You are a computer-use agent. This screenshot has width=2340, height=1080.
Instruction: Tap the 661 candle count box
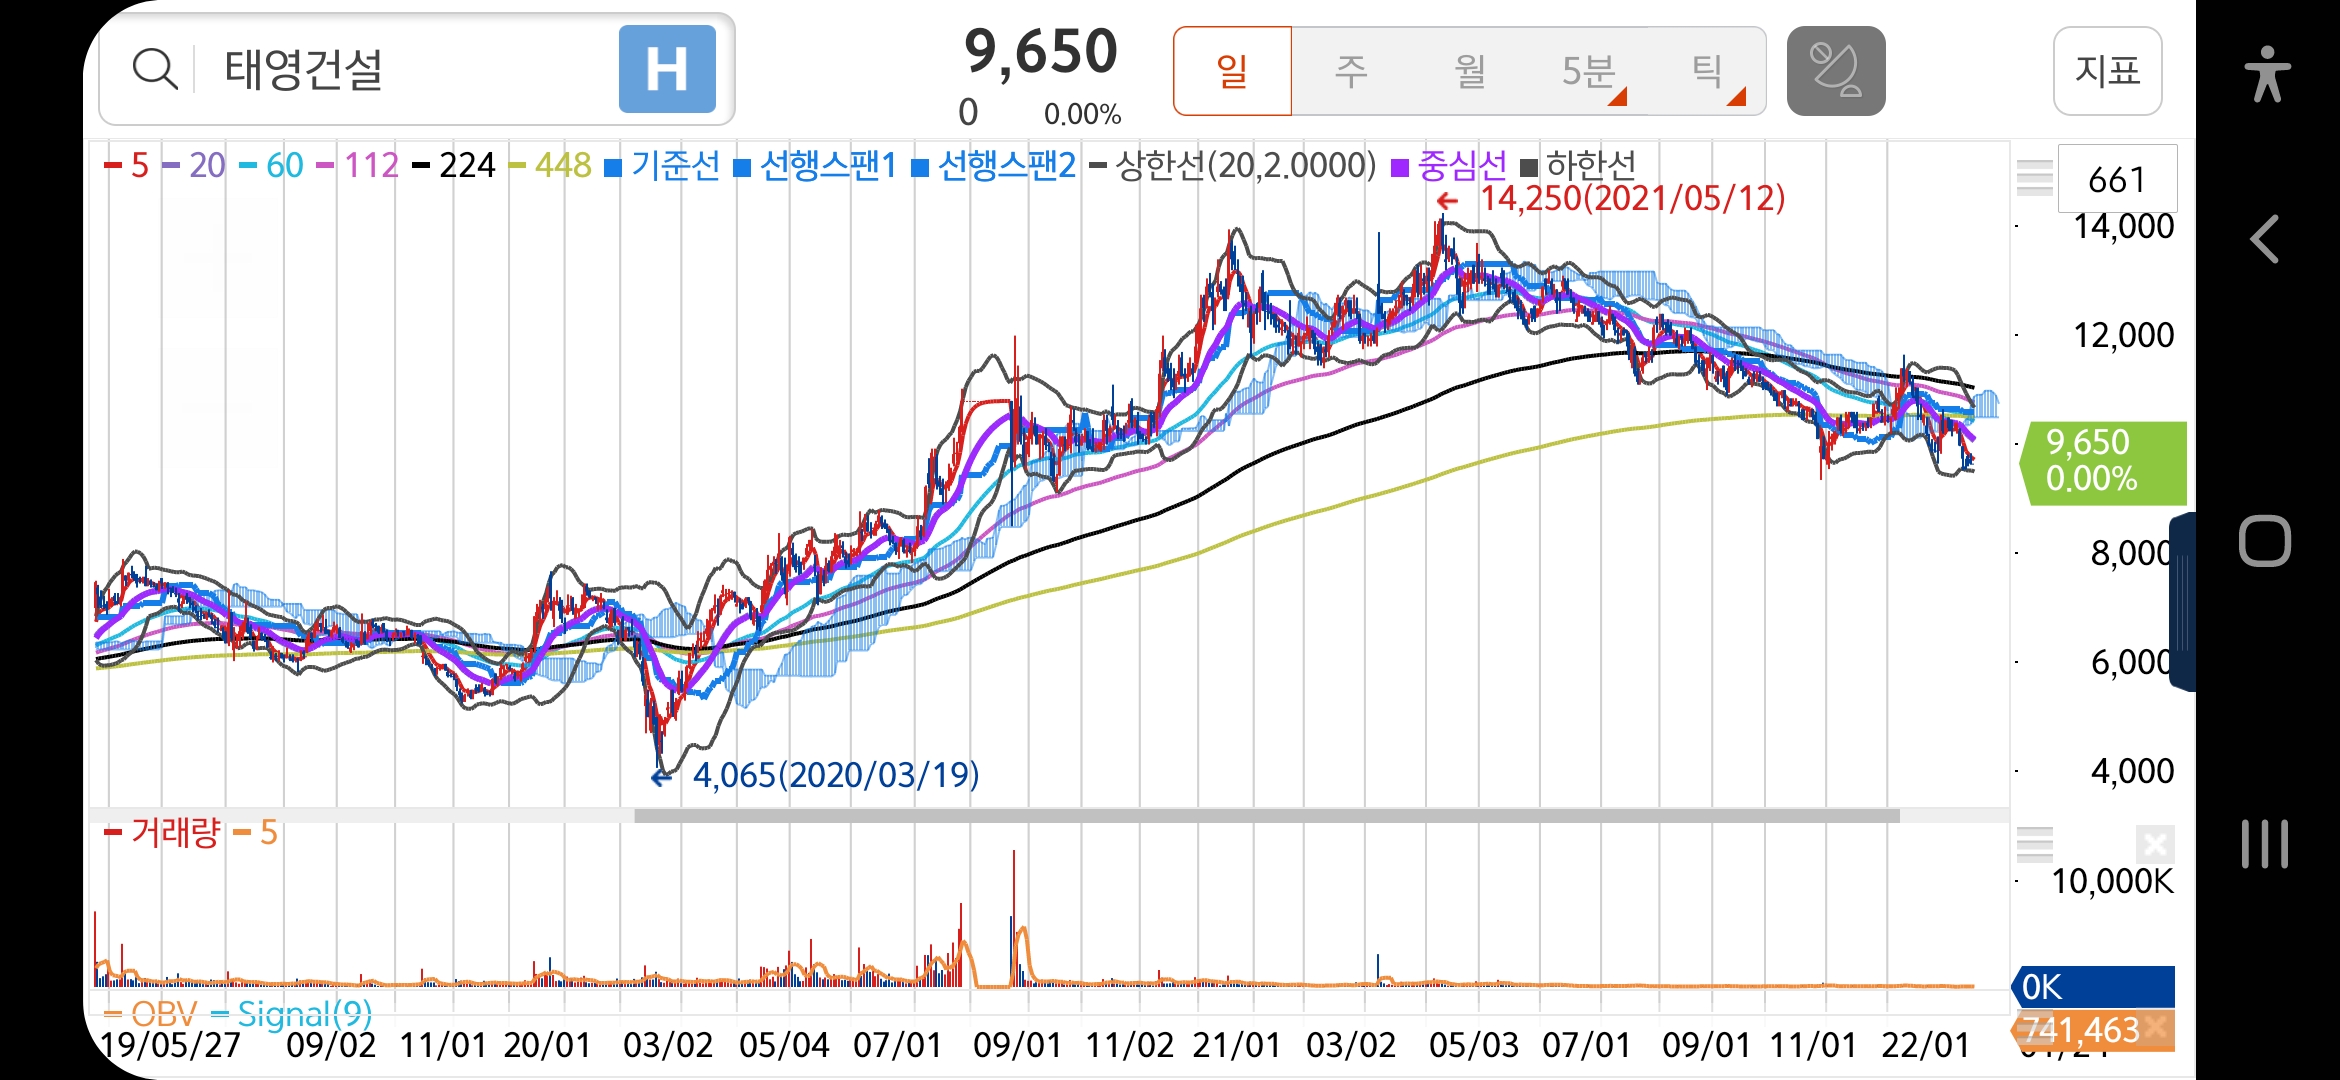point(2116,179)
